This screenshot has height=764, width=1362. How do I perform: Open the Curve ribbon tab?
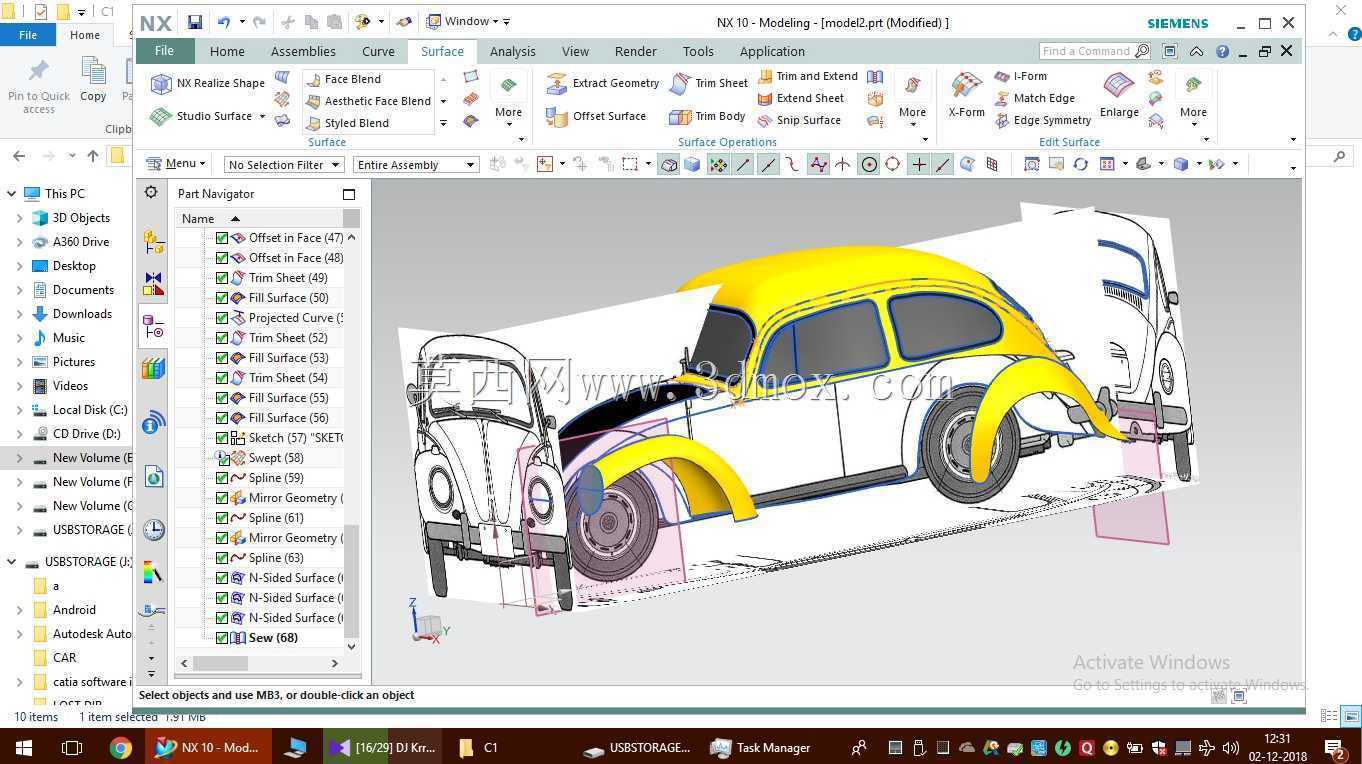(x=378, y=52)
